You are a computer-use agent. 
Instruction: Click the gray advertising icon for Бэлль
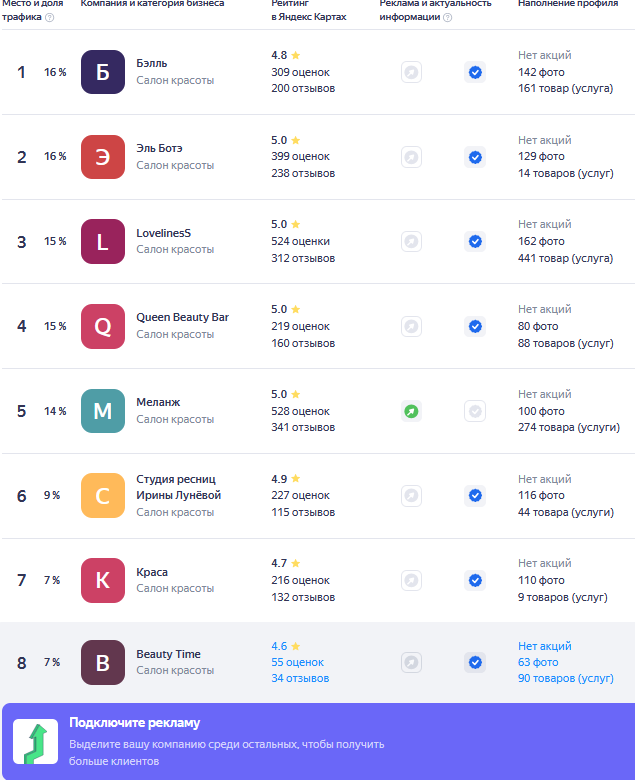click(411, 72)
